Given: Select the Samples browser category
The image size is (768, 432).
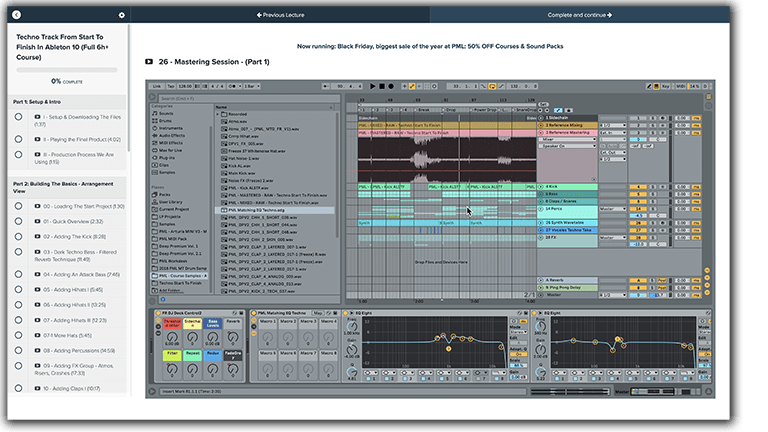Looking at the screenshot, I should click(167, 172).
